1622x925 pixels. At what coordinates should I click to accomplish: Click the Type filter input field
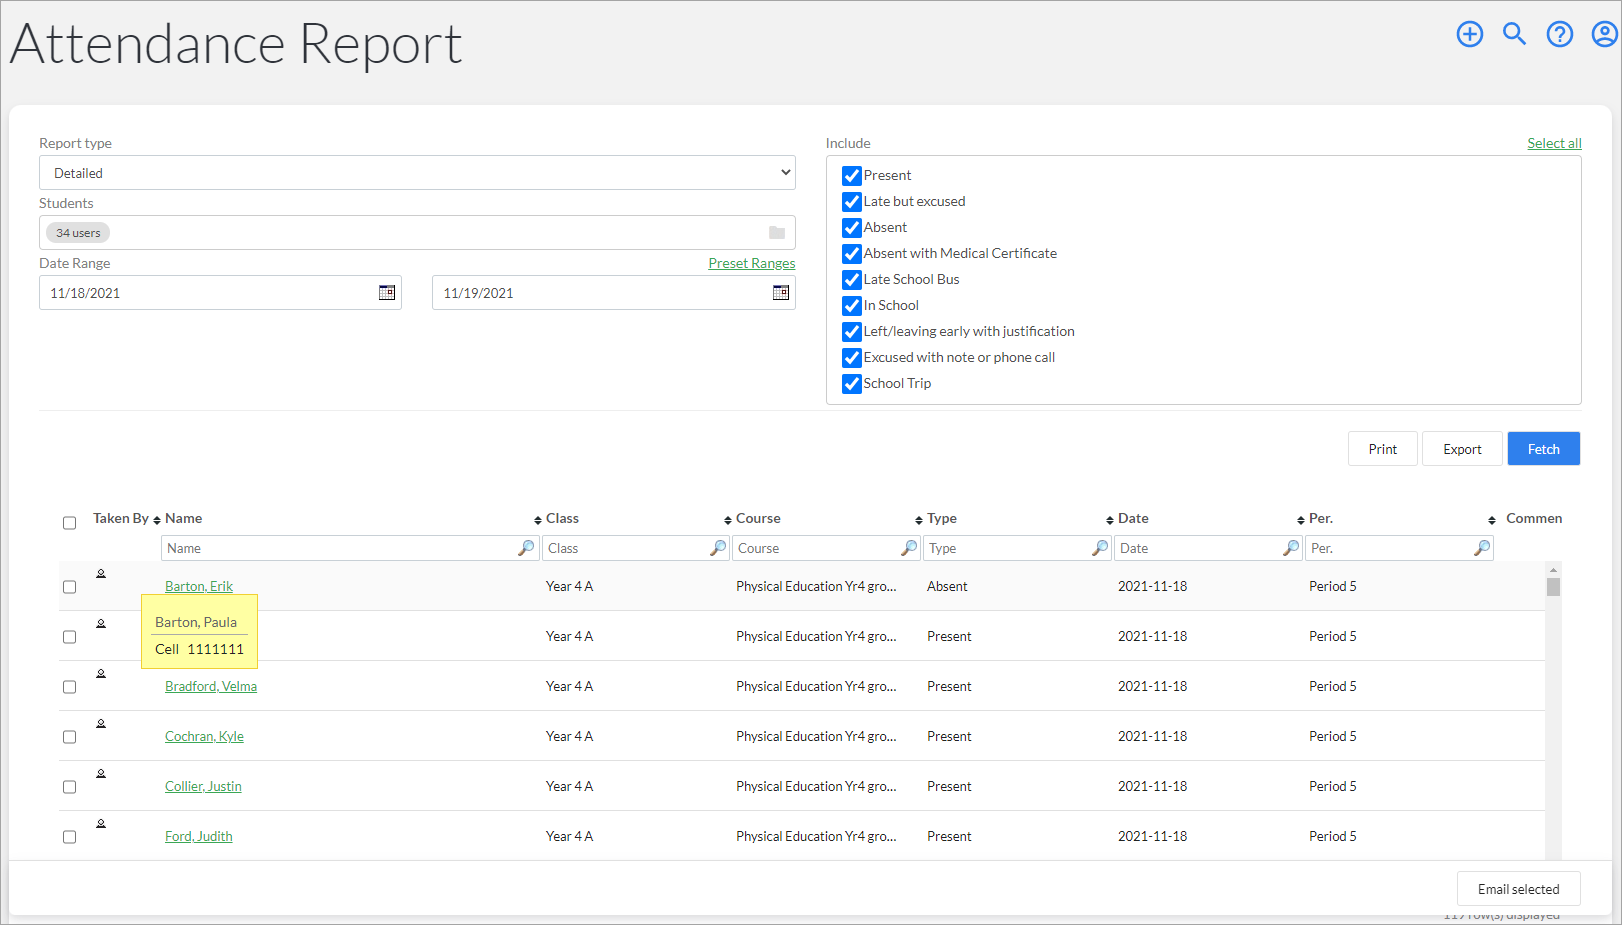click(1018, 548)
